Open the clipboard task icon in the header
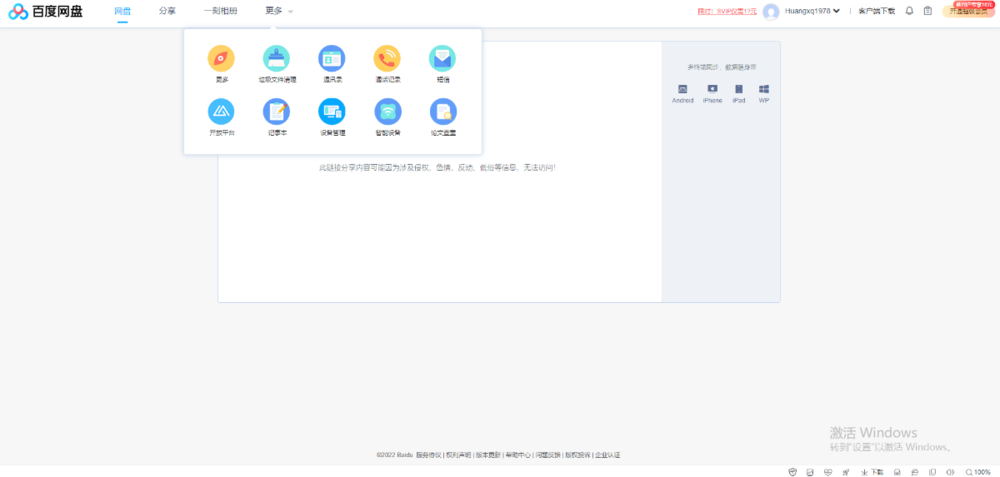This screenshot has height=477, width=1000. click(x=928, y=11)
